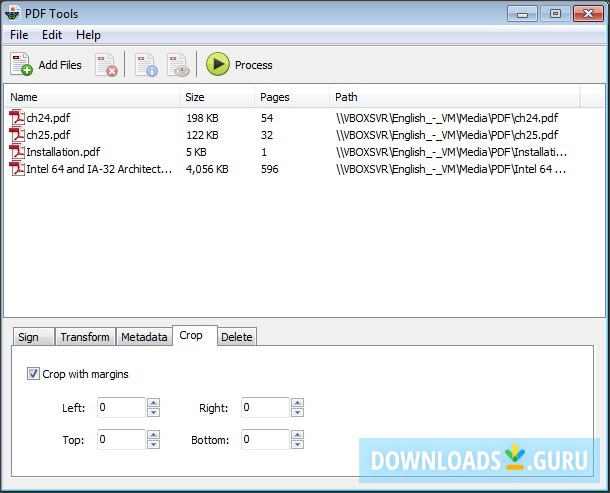Sort list by the Name column header
610x493 pixels.
tap(92, 97)
